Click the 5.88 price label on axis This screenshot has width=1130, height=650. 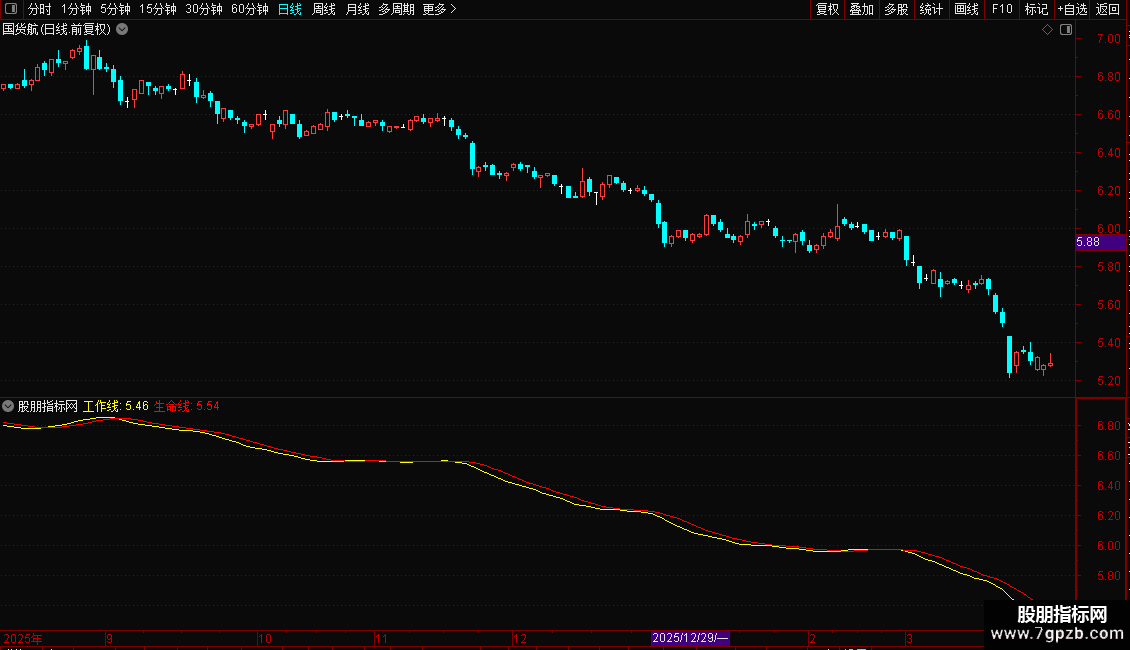click(1100, 242)
